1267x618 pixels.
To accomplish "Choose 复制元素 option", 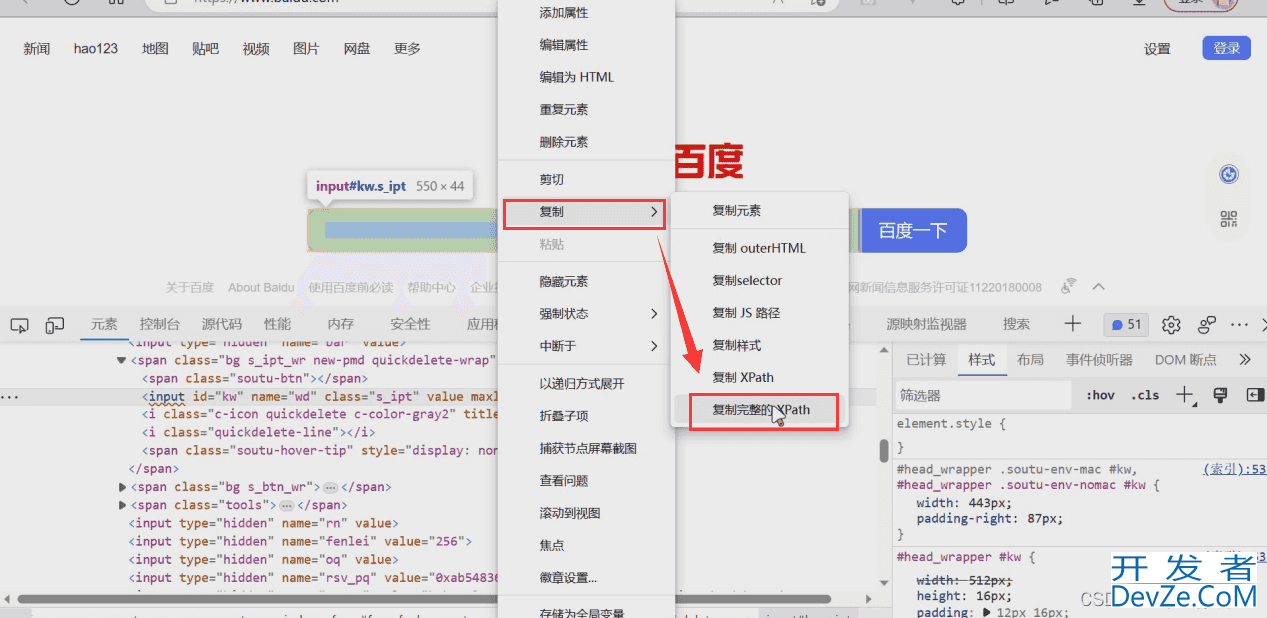I will (x=759, y=211).
